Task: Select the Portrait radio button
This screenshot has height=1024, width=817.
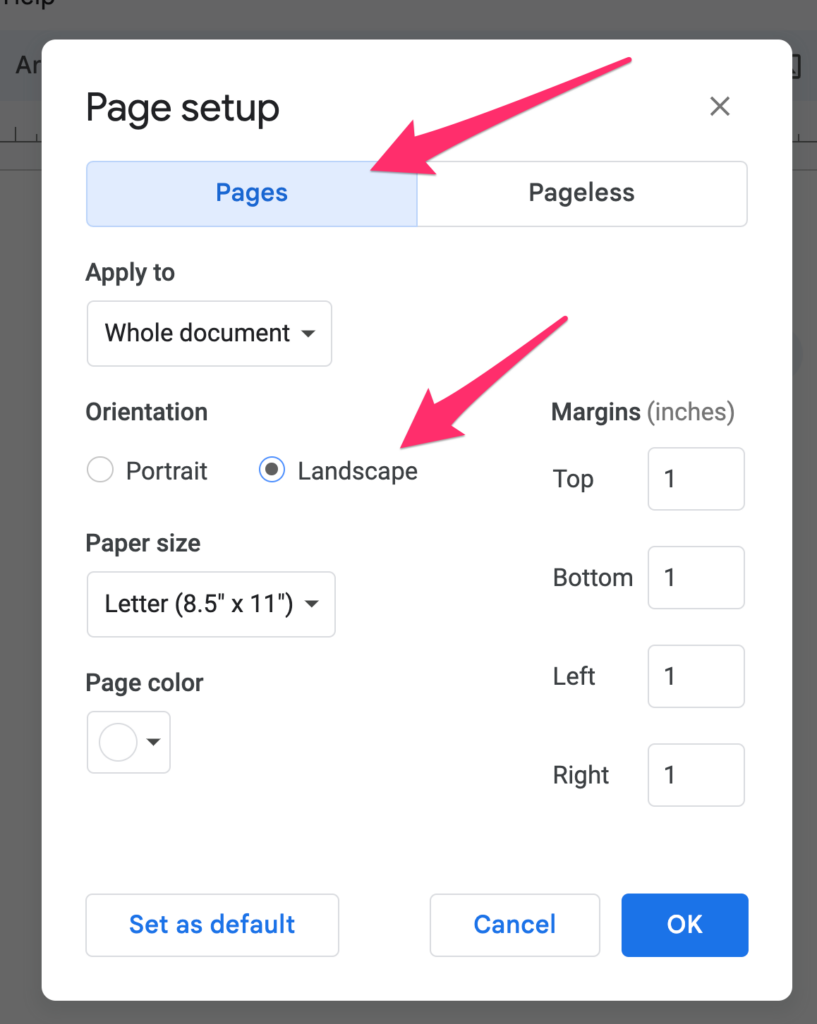Action: click(100, 470)
